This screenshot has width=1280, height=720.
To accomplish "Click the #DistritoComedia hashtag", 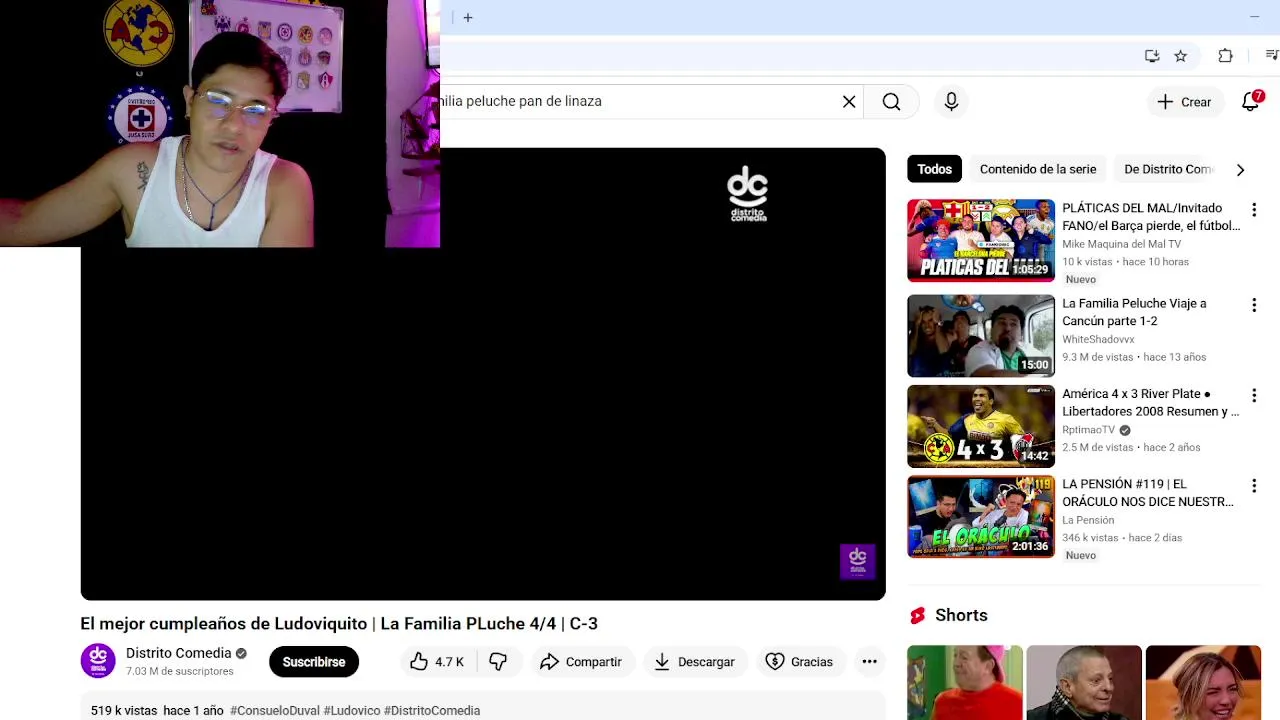I will tap(432, 710).
